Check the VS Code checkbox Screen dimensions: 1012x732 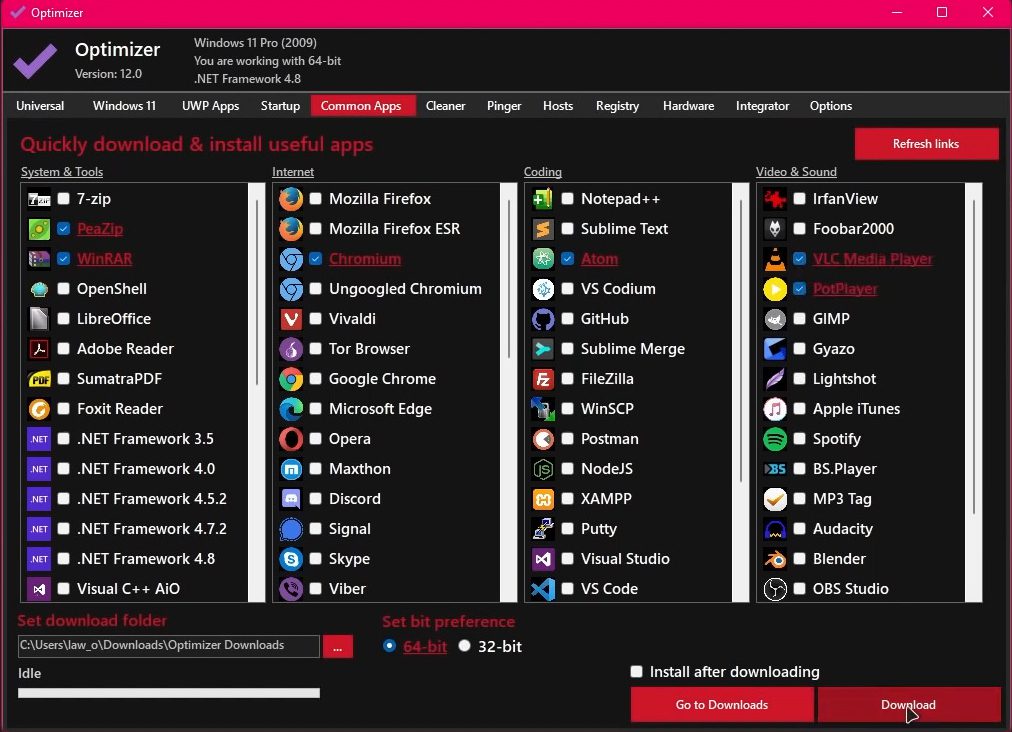pyautogui.click(x=567, y=589)
